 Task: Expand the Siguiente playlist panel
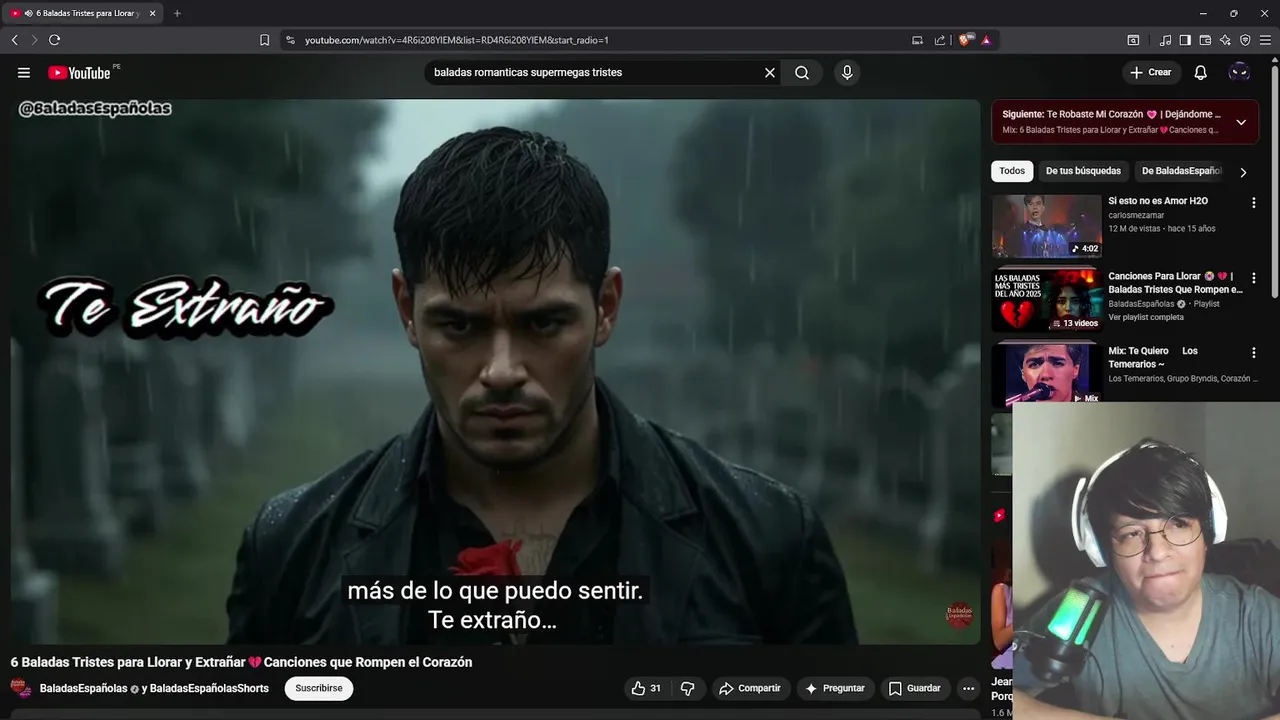coord(1241,122)
